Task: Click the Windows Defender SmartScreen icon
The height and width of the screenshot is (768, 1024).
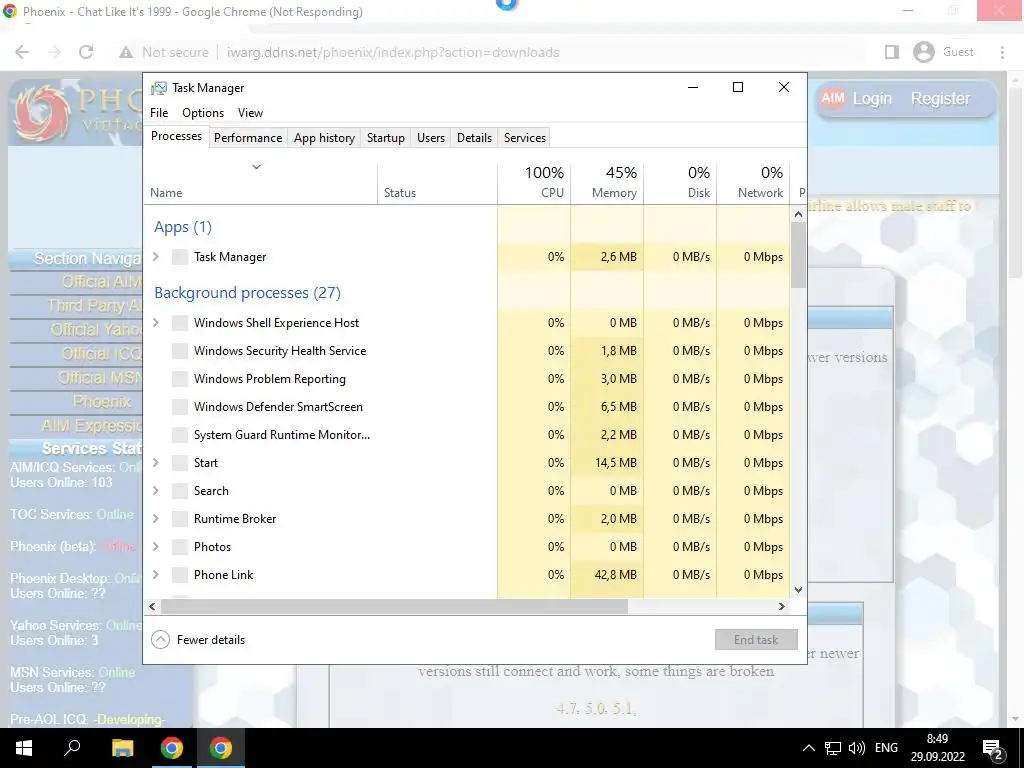Action: [180, 407]
